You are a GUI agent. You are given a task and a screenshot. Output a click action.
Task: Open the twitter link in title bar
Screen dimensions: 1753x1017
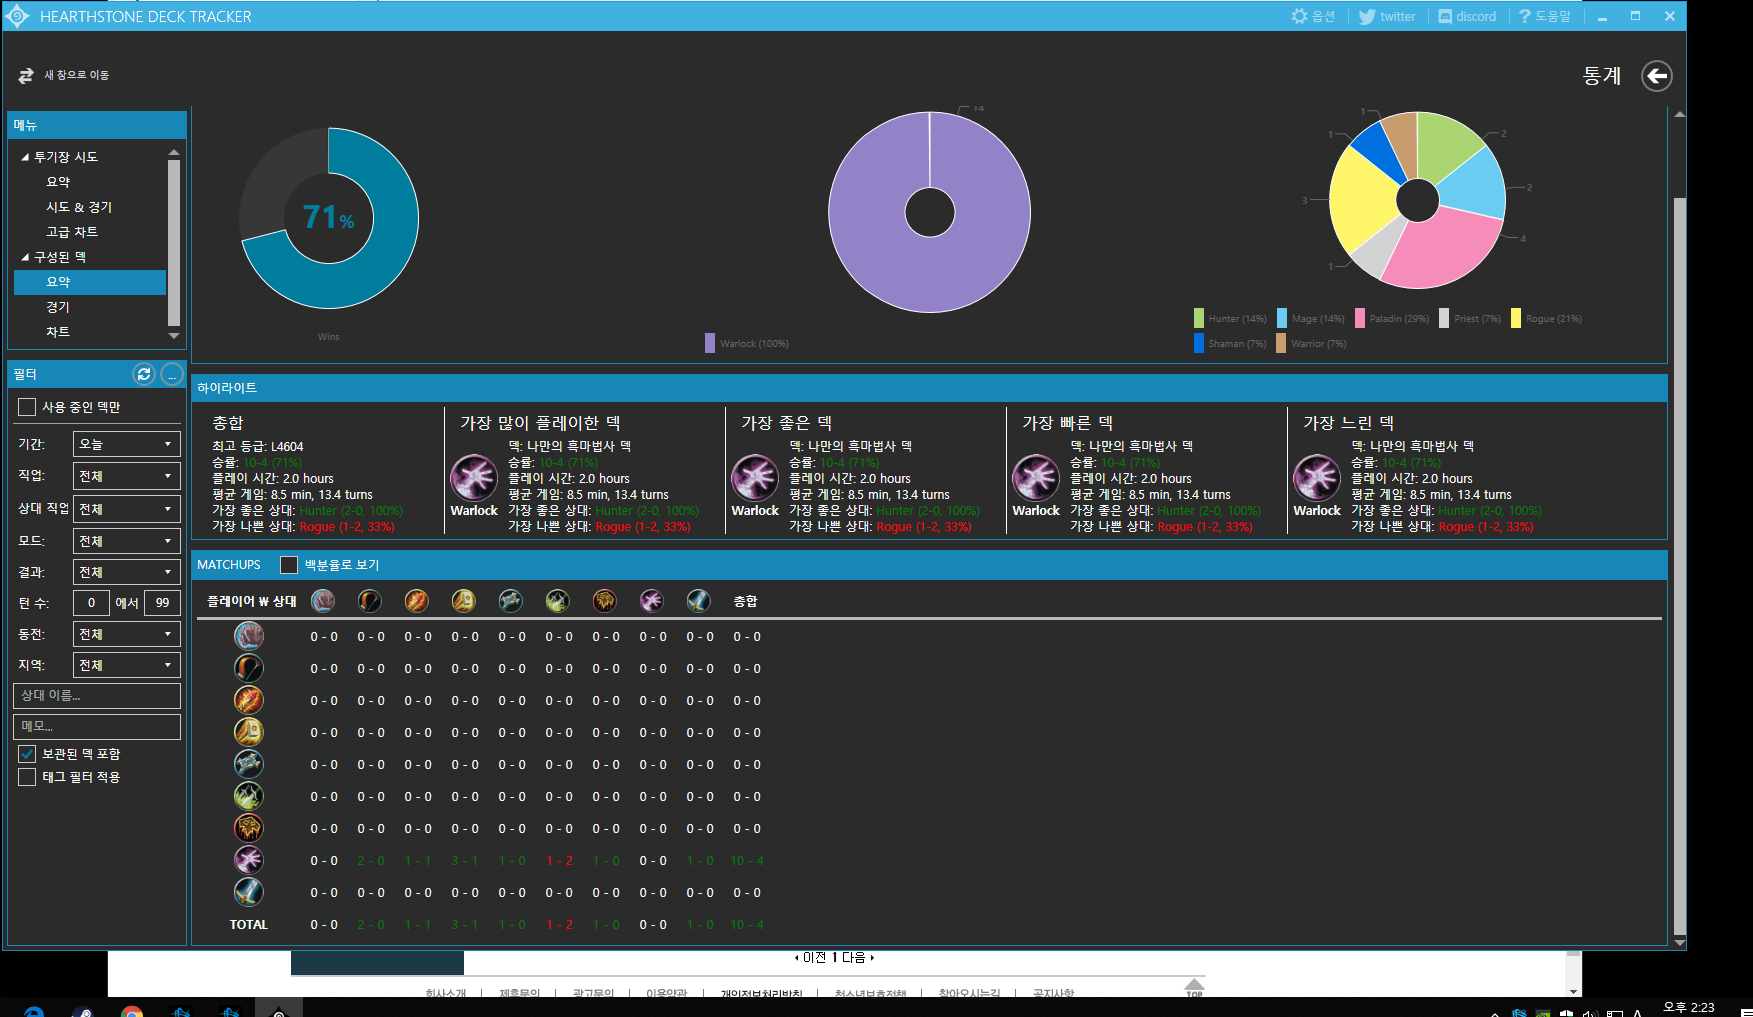1387,16
